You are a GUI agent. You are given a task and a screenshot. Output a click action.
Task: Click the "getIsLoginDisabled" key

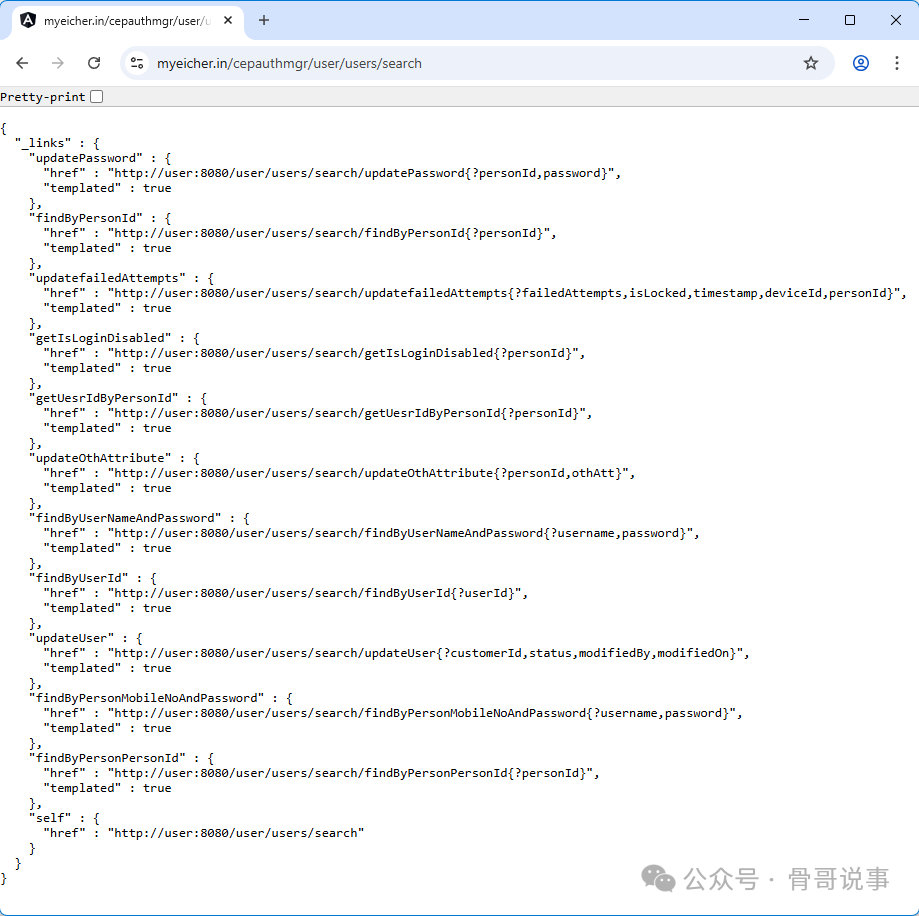pos(100,338)
